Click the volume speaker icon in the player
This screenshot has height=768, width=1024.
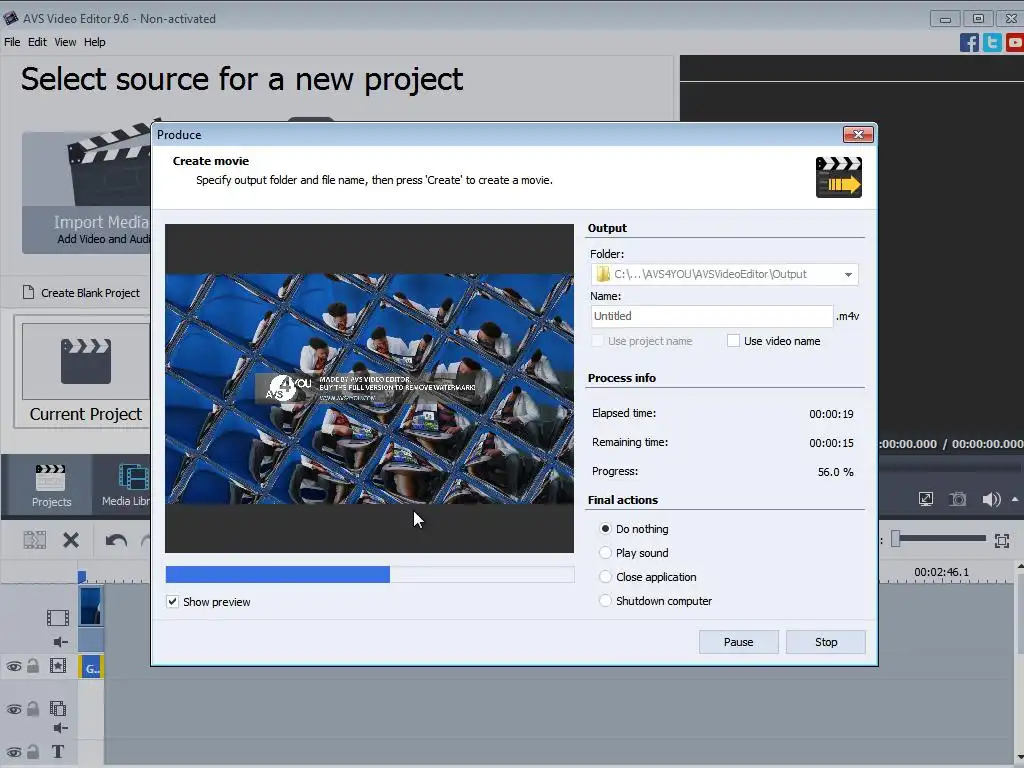point(991,499)
